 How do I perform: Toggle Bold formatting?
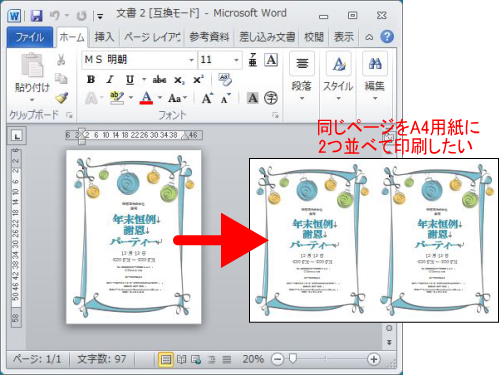pos(91,79)
